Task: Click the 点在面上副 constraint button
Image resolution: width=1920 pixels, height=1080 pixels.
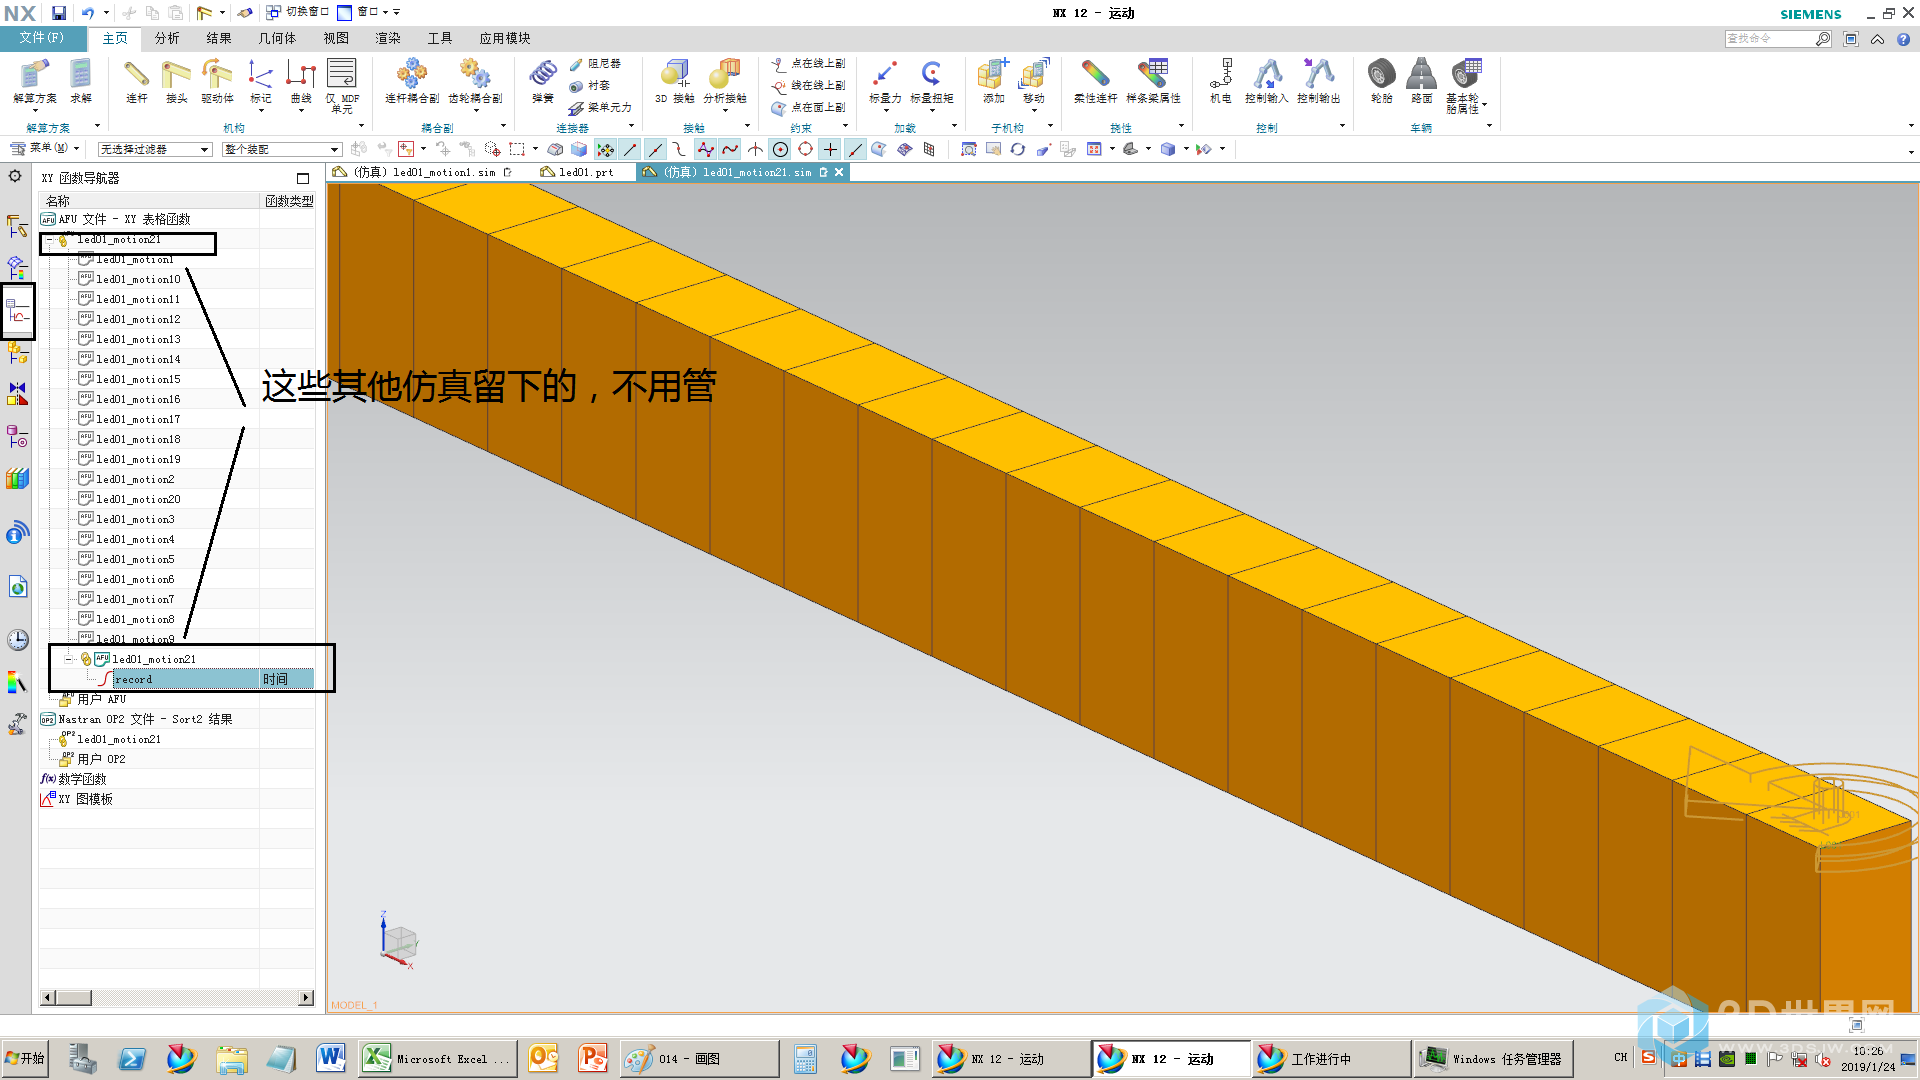Action: 808,108
